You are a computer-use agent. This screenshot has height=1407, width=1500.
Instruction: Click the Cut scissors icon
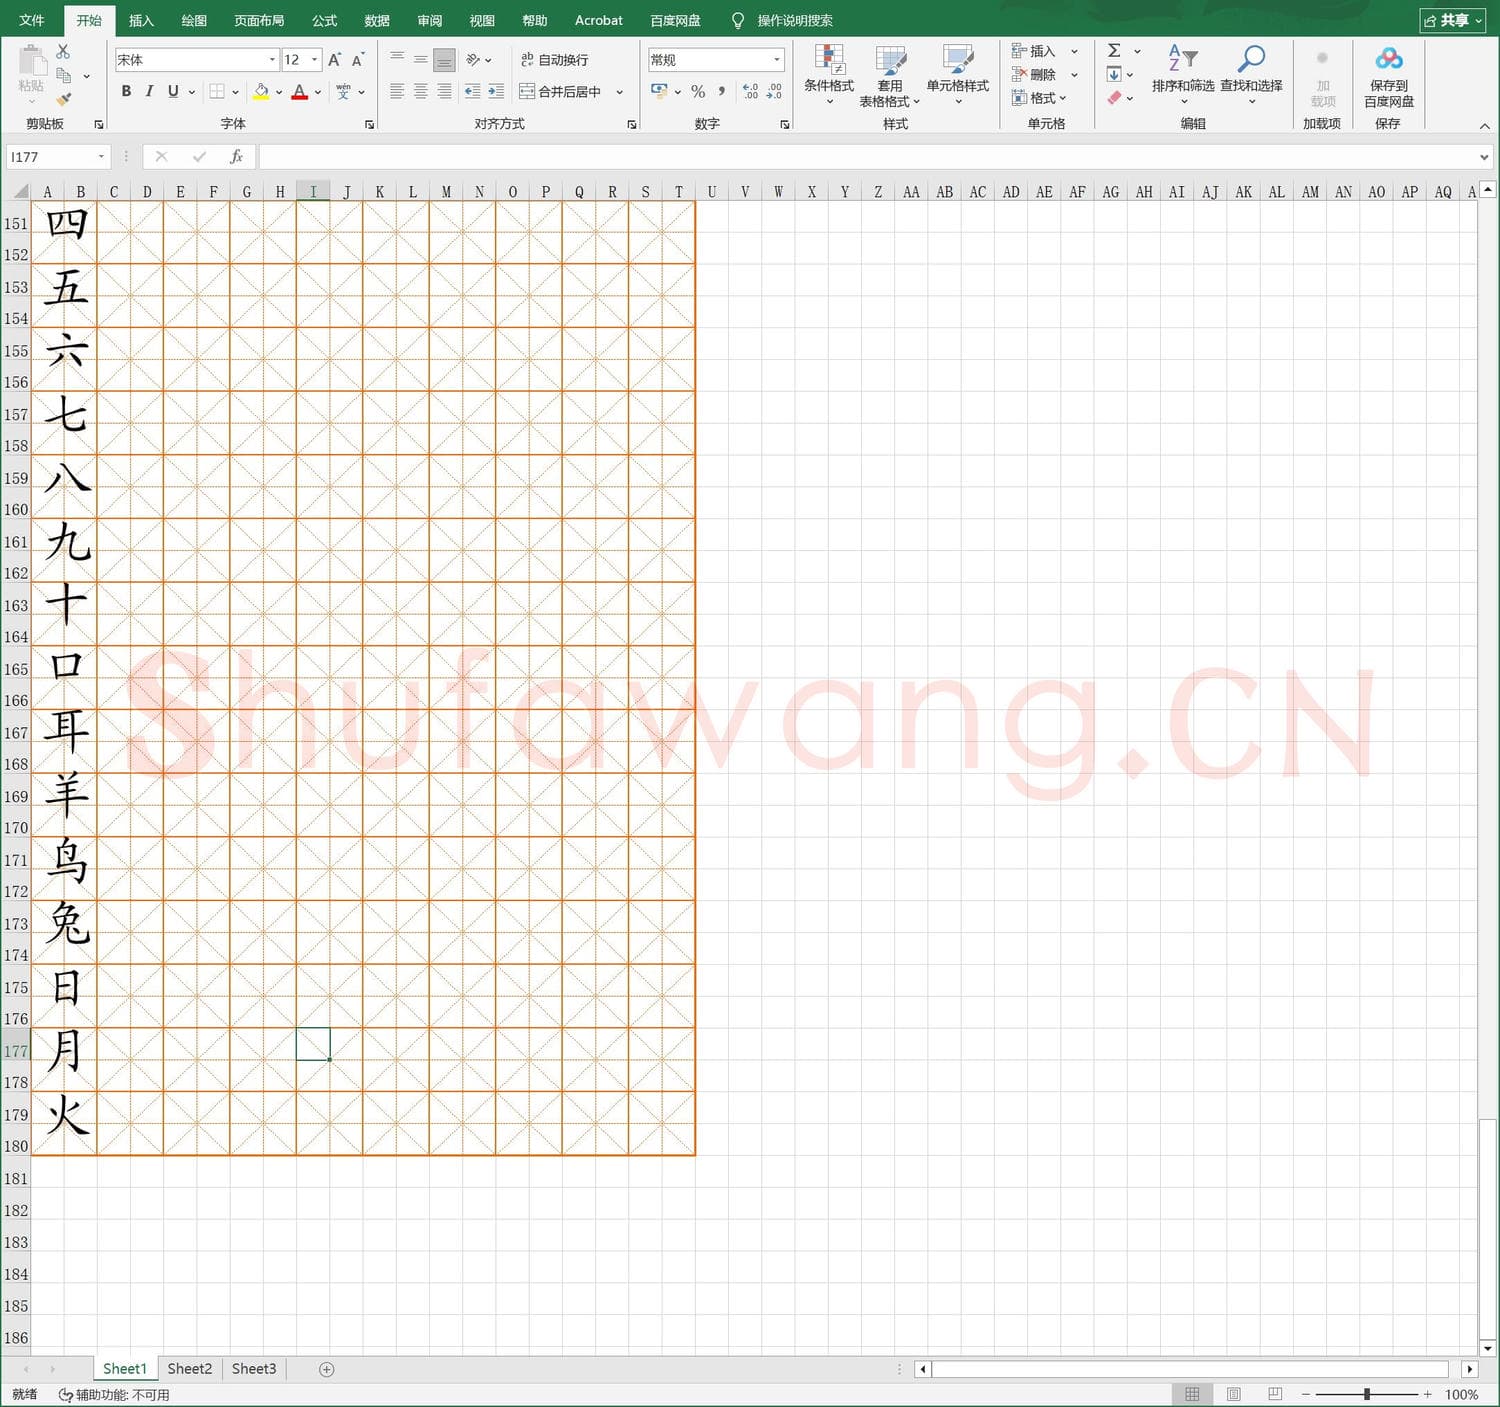[x=63, y=51]
